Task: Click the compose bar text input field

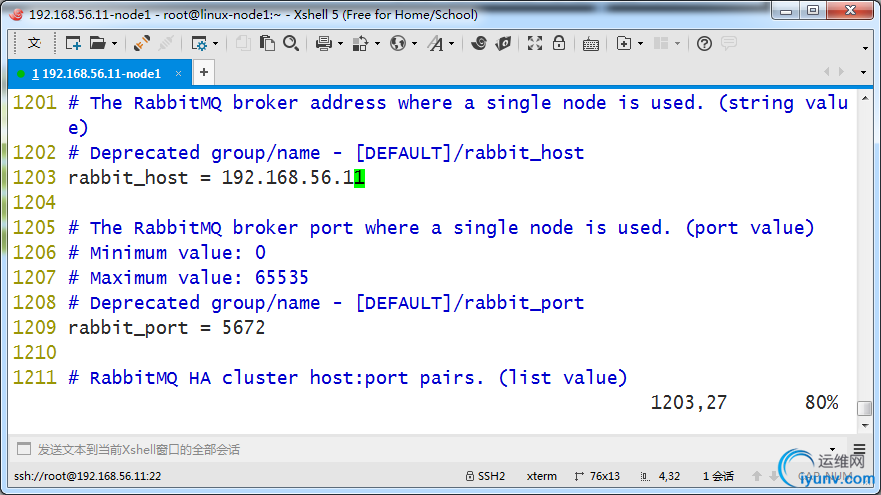Action: point(427,449)
